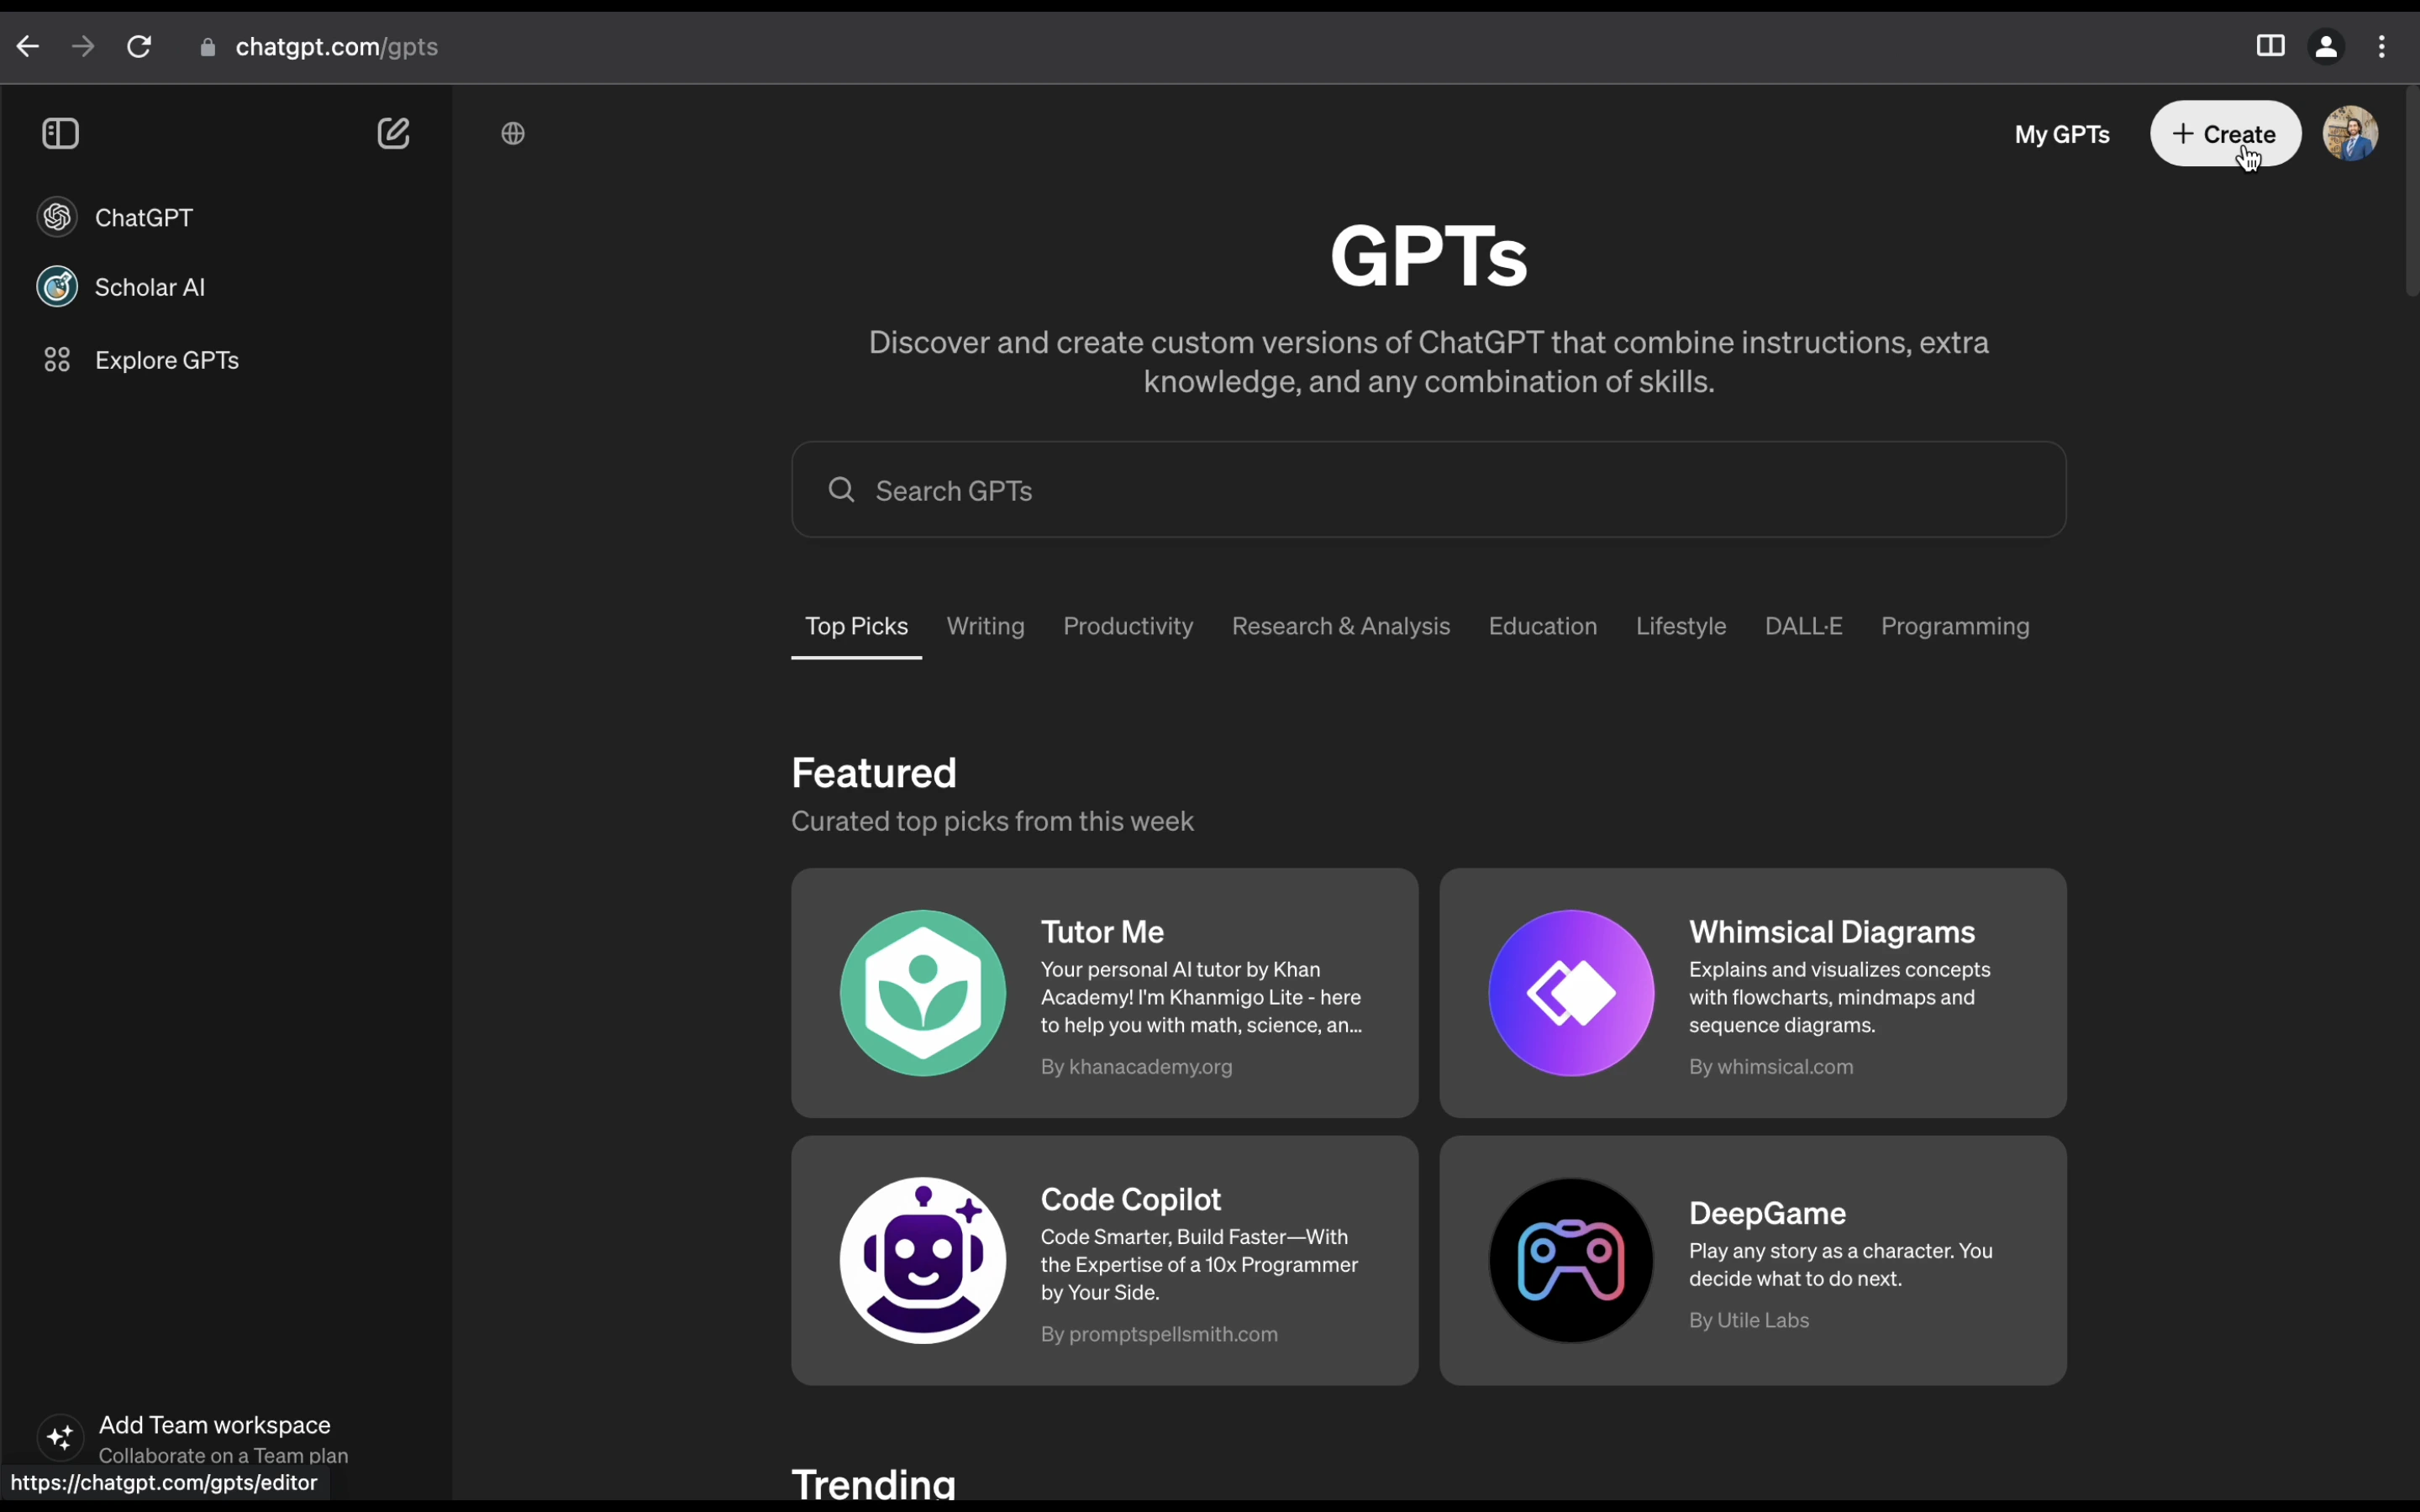
Task: Reload the page with the refresh icon
Action: (140, 47)
